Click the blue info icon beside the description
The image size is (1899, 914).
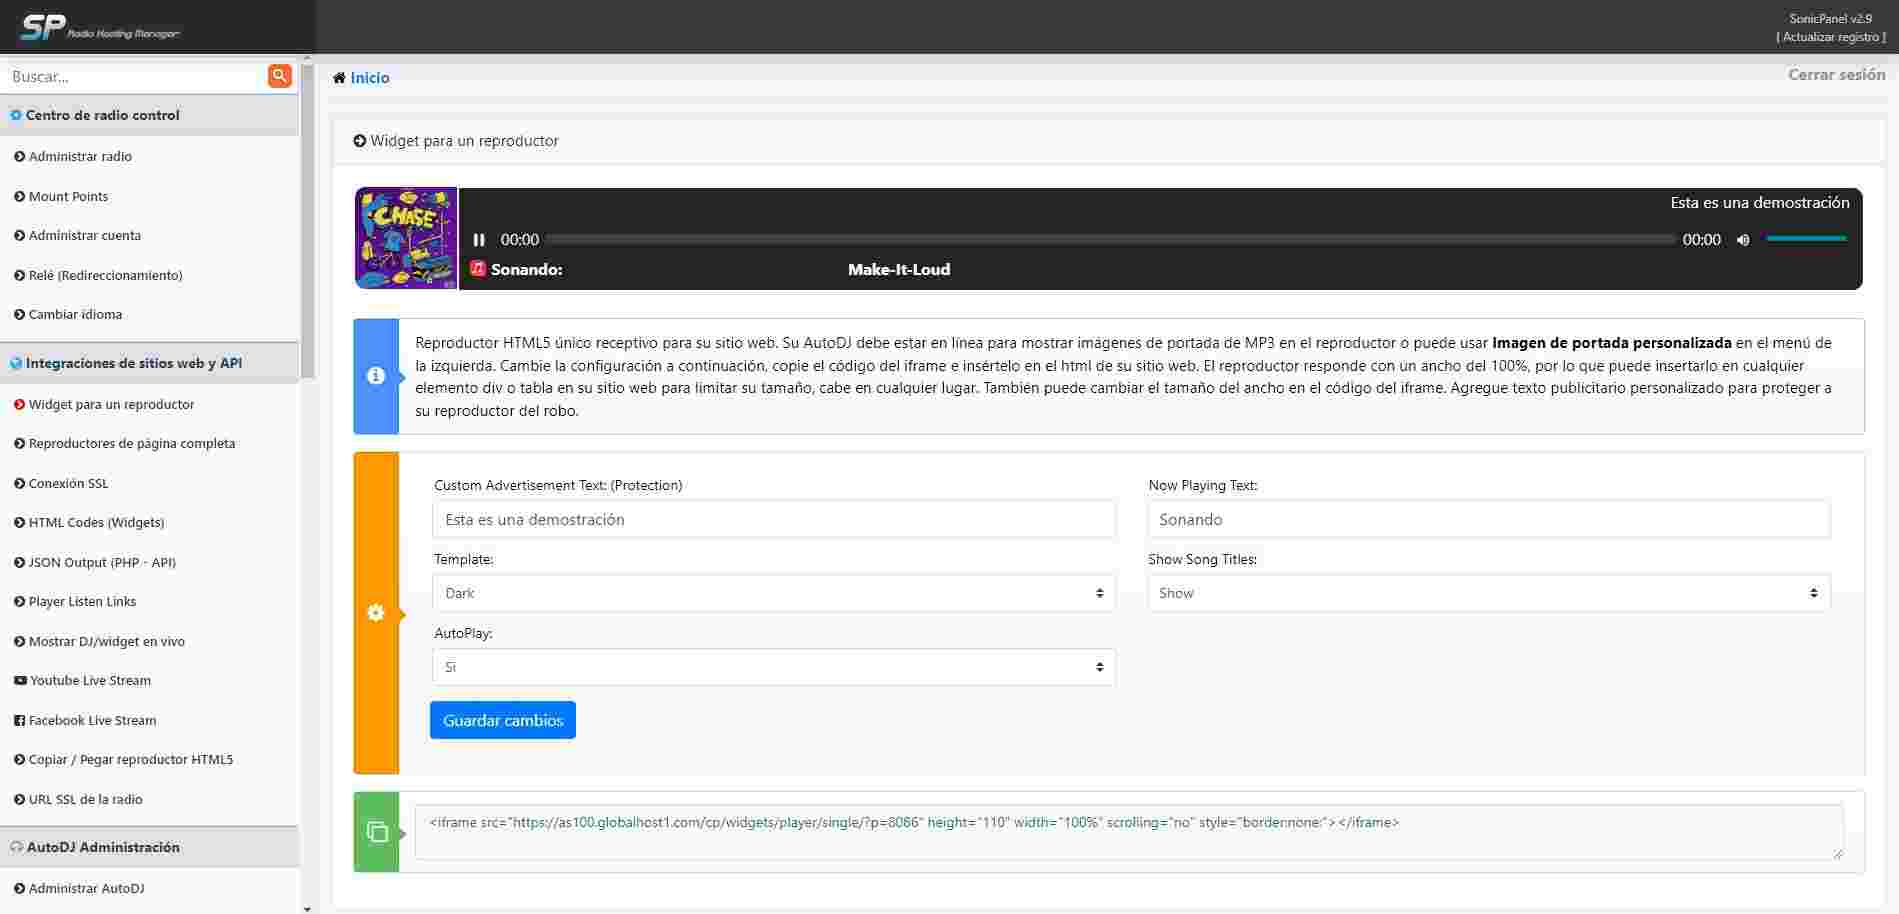tap(376, 376)
